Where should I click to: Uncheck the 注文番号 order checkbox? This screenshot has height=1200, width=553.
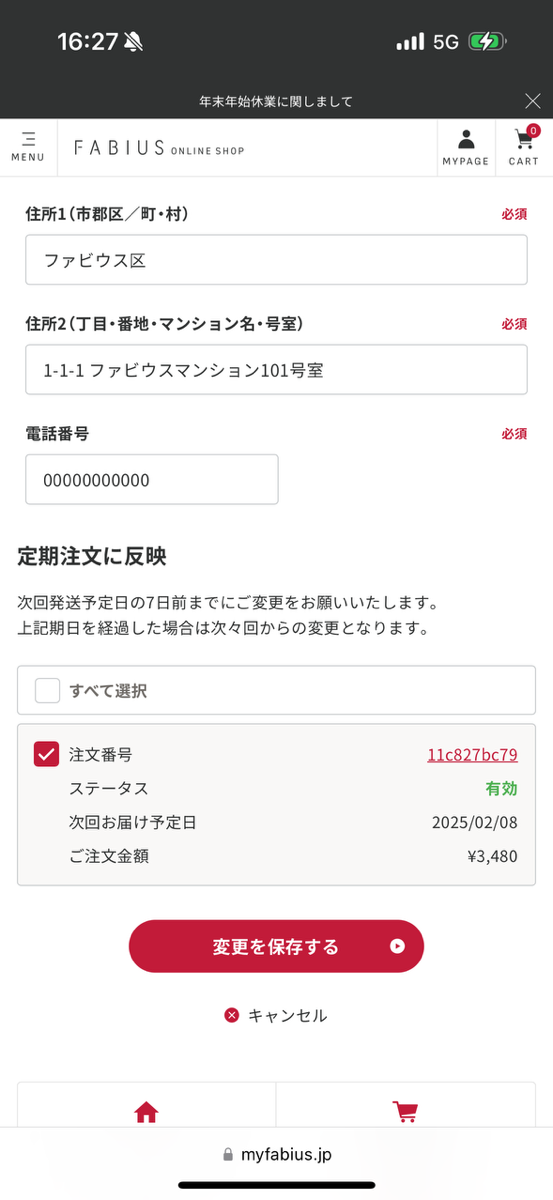pyautogui.click(x=47, y=754)
